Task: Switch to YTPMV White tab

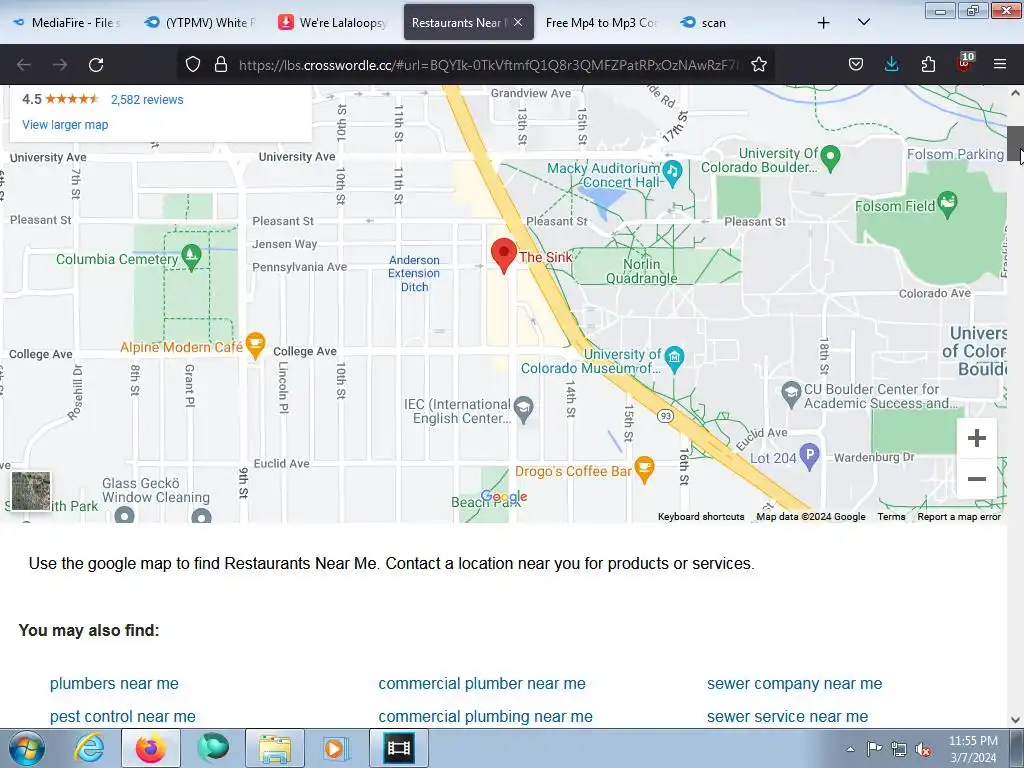Action: click(202, 23)
